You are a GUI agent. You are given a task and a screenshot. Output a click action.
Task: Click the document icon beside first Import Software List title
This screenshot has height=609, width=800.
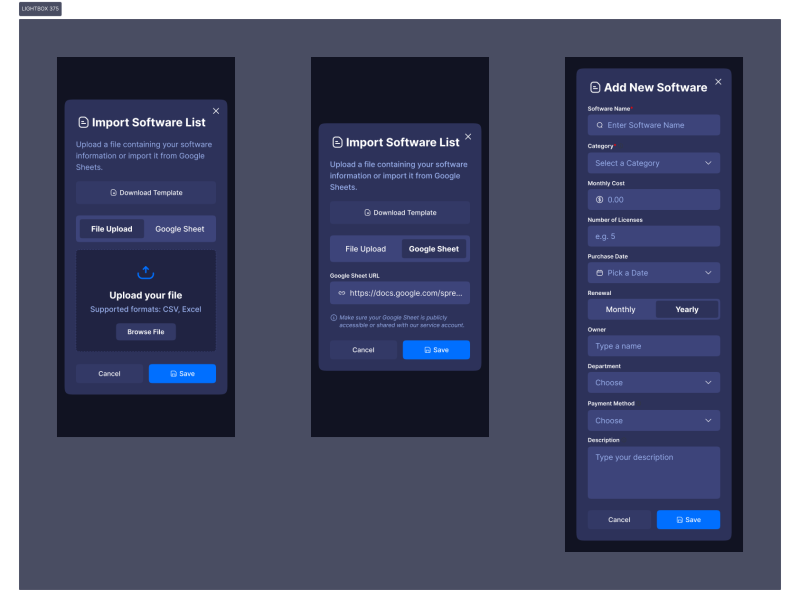(83, 122)
